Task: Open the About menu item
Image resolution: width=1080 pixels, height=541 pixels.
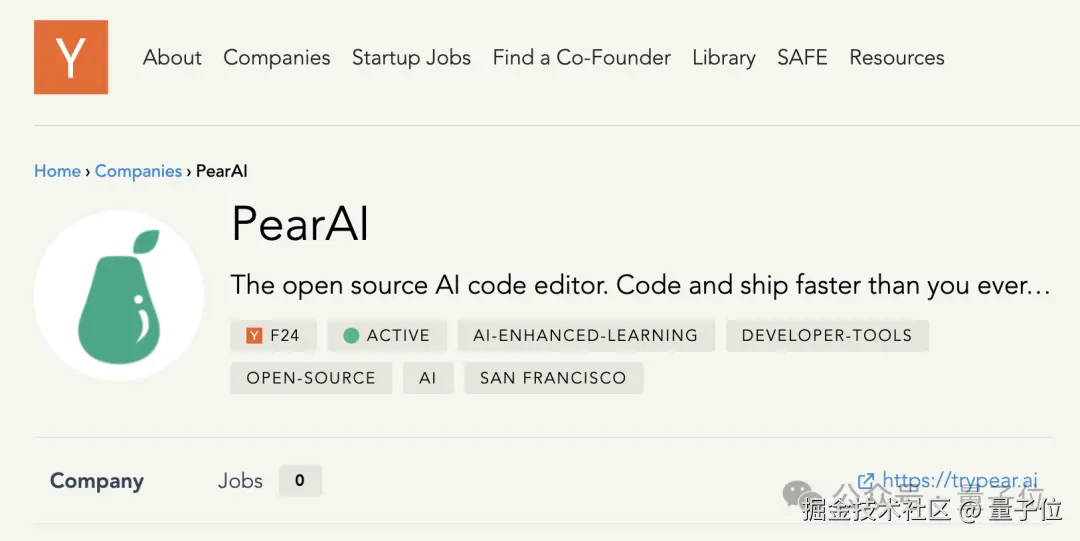Action: (172, 58)
